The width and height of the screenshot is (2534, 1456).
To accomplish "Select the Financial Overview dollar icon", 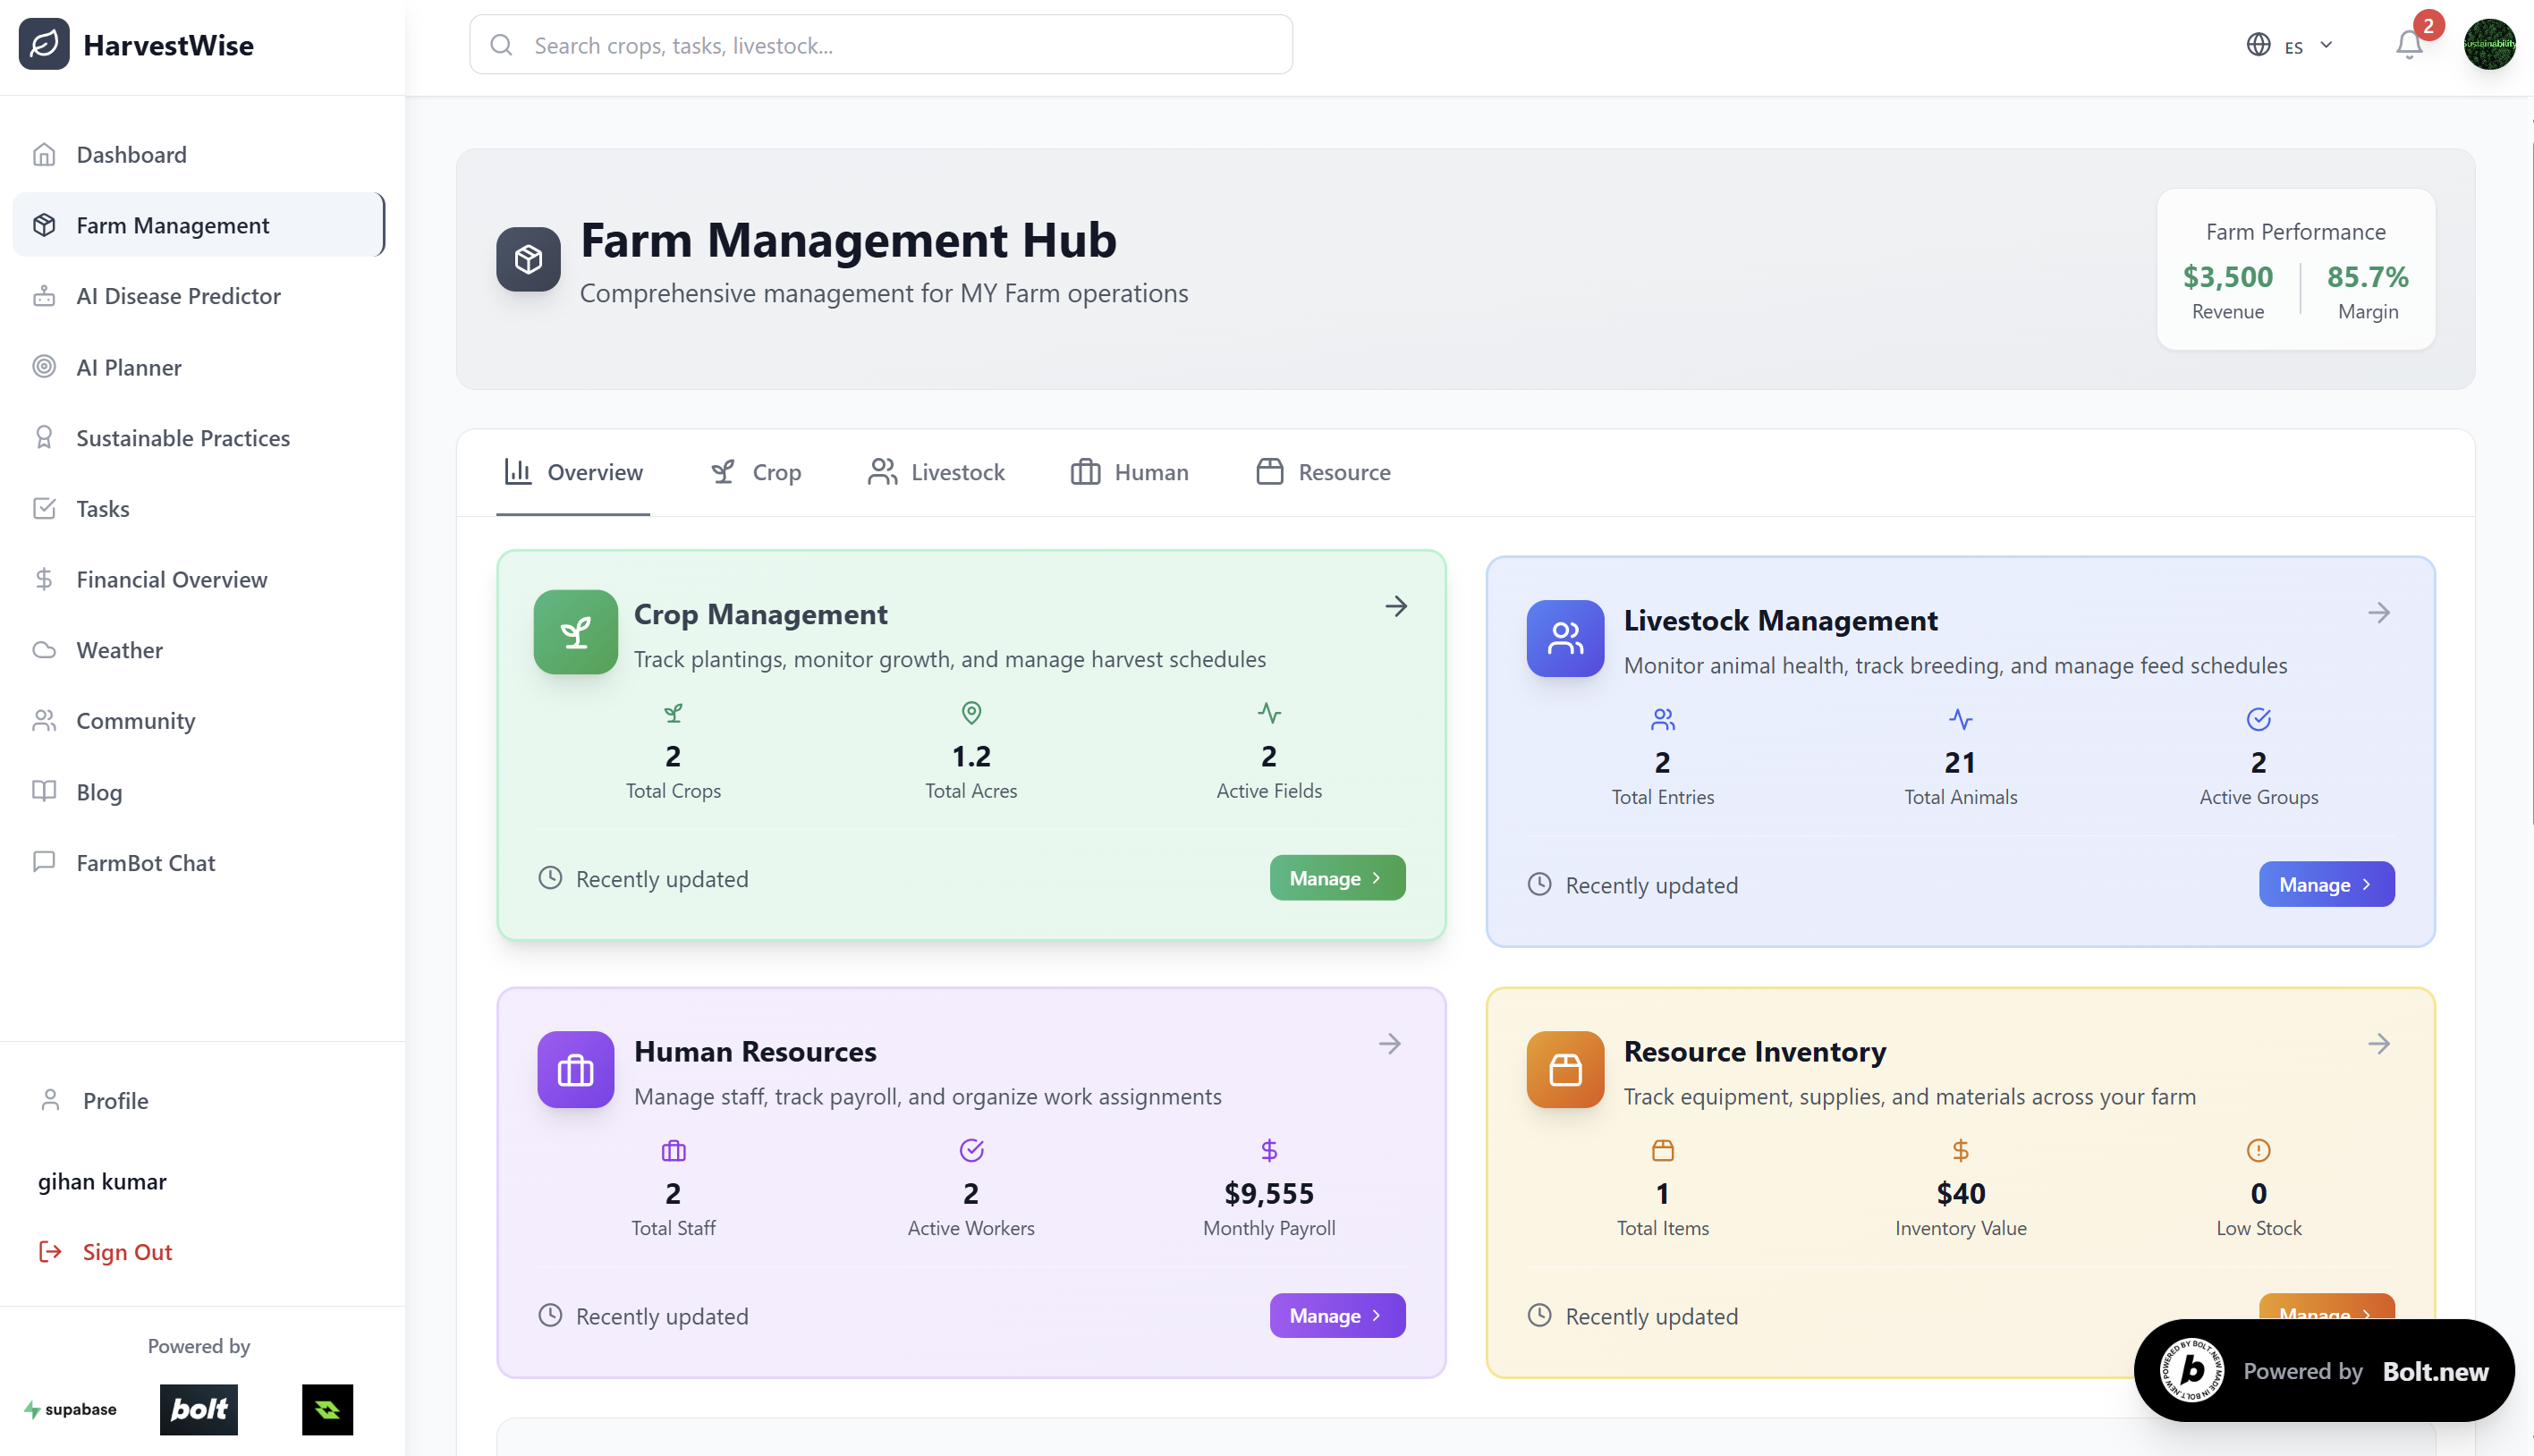I will point(44,579).
